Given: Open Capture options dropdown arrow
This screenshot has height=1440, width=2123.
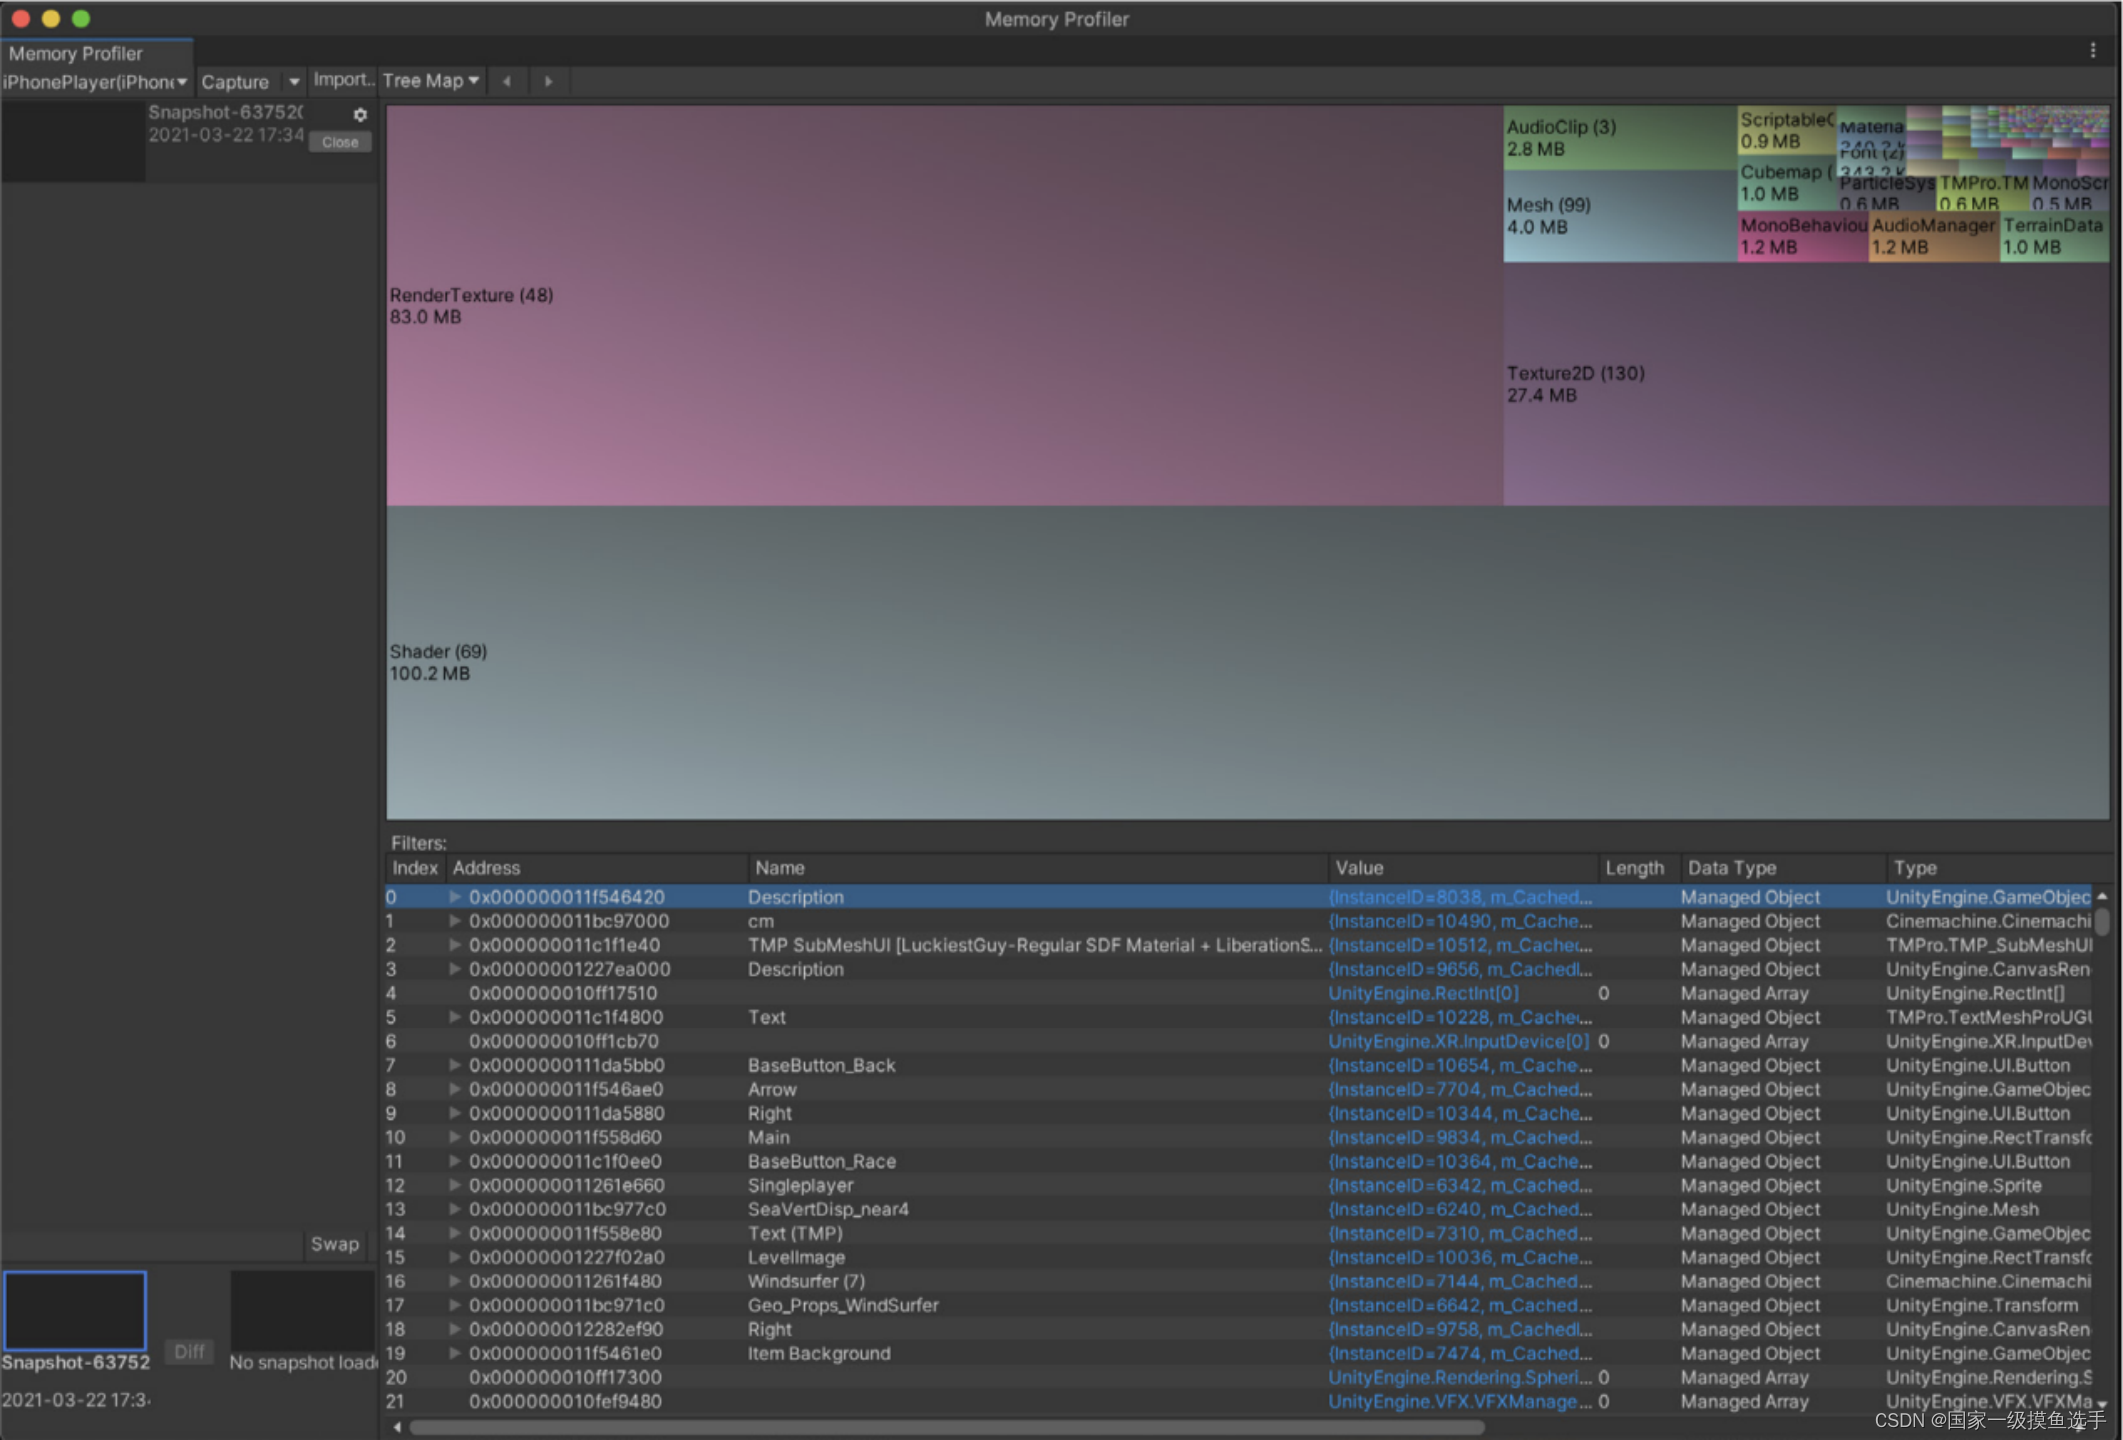Looking at the screenshot, I should (294, 82).
